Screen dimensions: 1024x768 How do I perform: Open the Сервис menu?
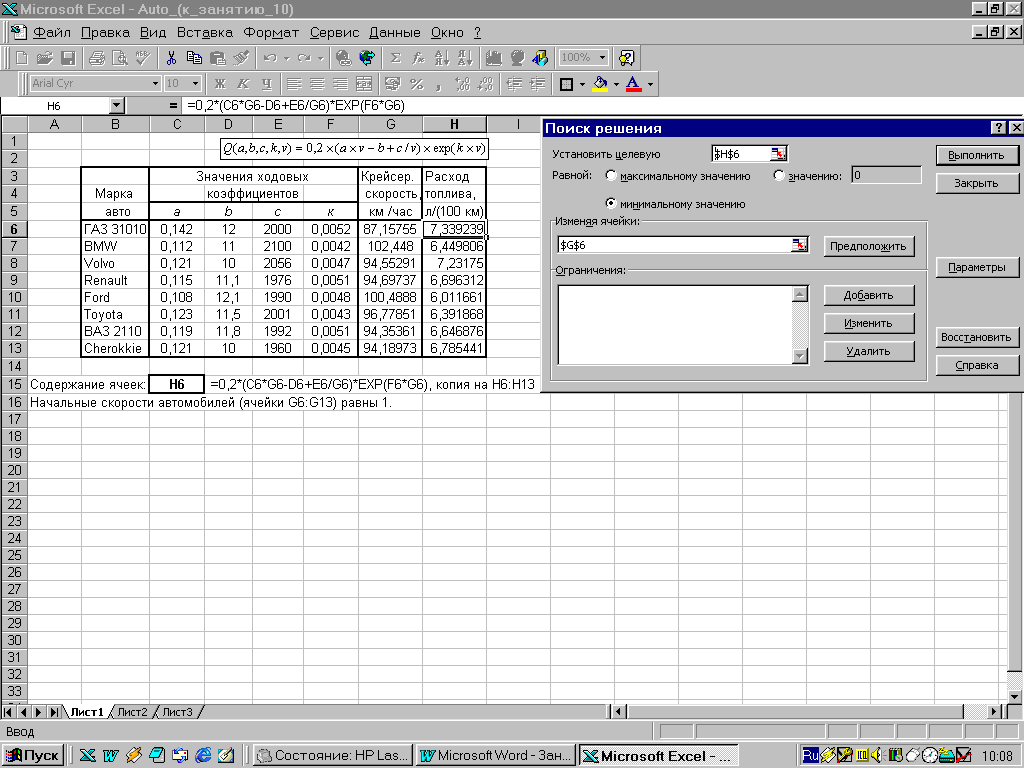[334, 33]
